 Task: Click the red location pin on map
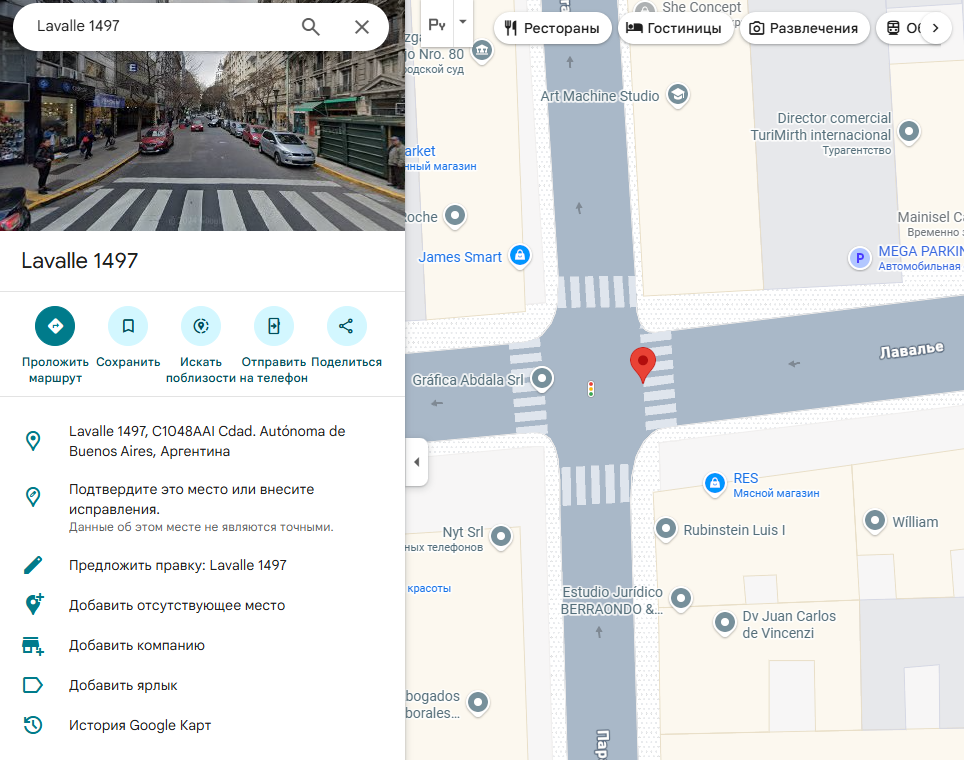[641, 364]
